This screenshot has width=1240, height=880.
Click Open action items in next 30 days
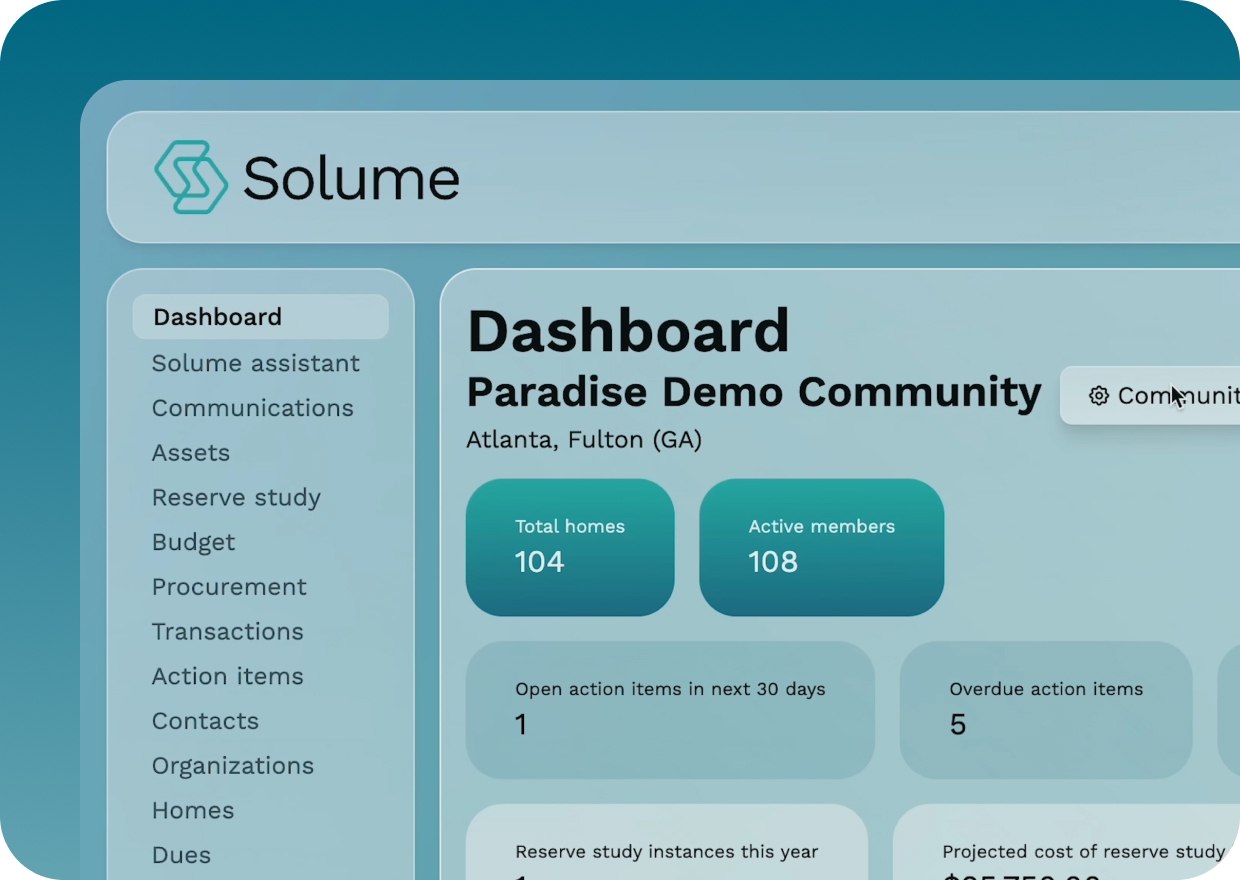coord(669,709)
